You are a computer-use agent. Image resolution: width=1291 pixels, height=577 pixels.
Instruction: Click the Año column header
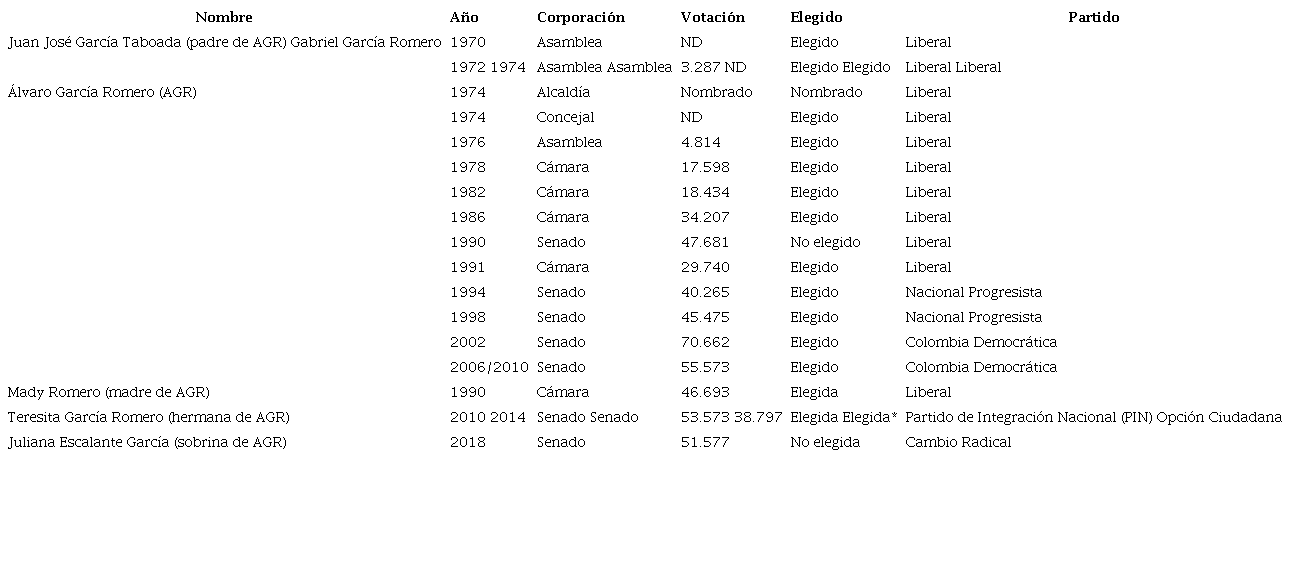[x=464, y=17]
